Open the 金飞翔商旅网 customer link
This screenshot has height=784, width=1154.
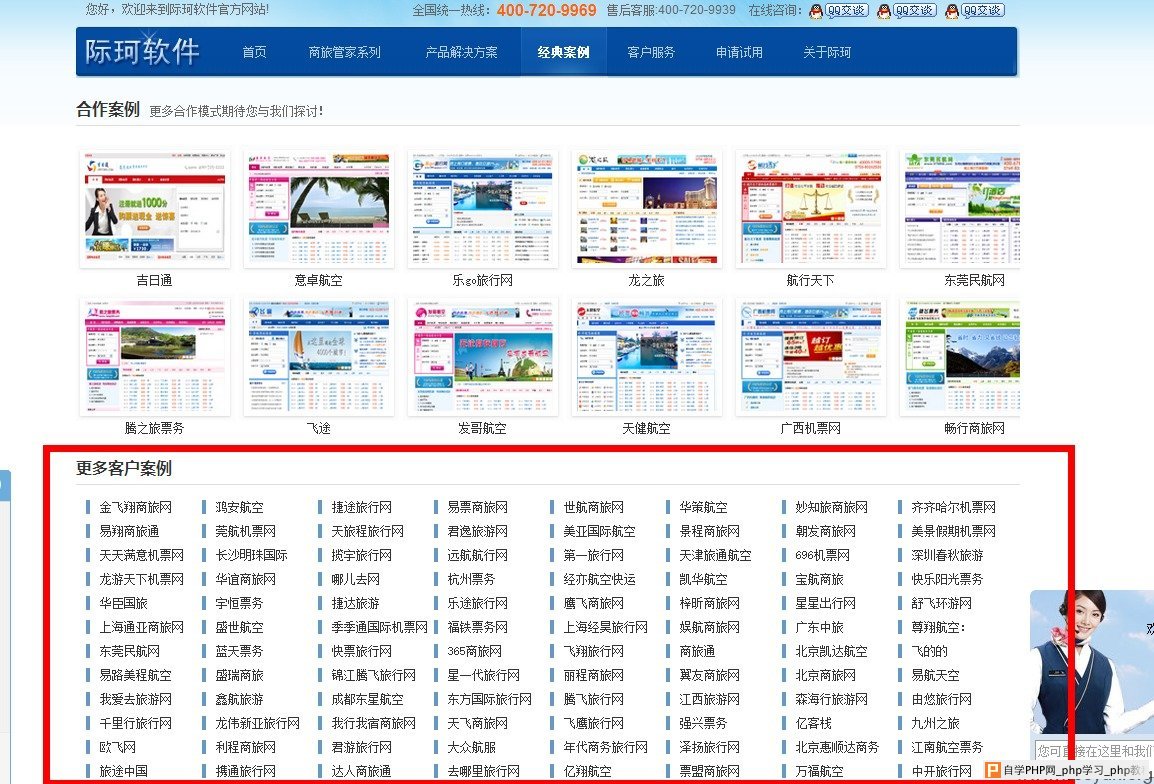[135, 507]
